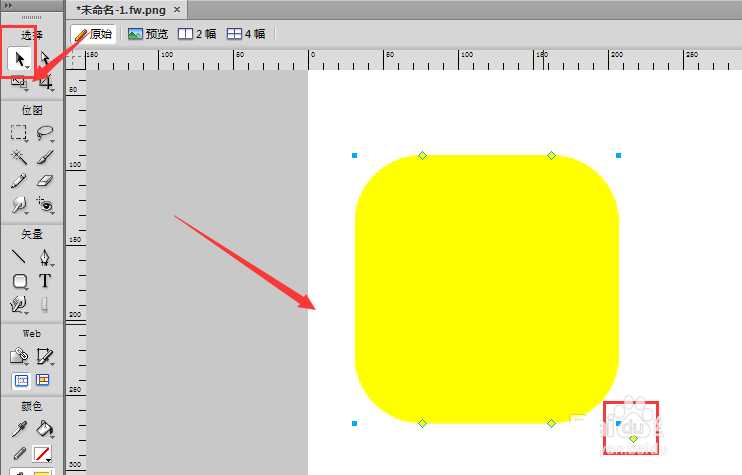Open the stroke color swatch

(x=43, y=454)
